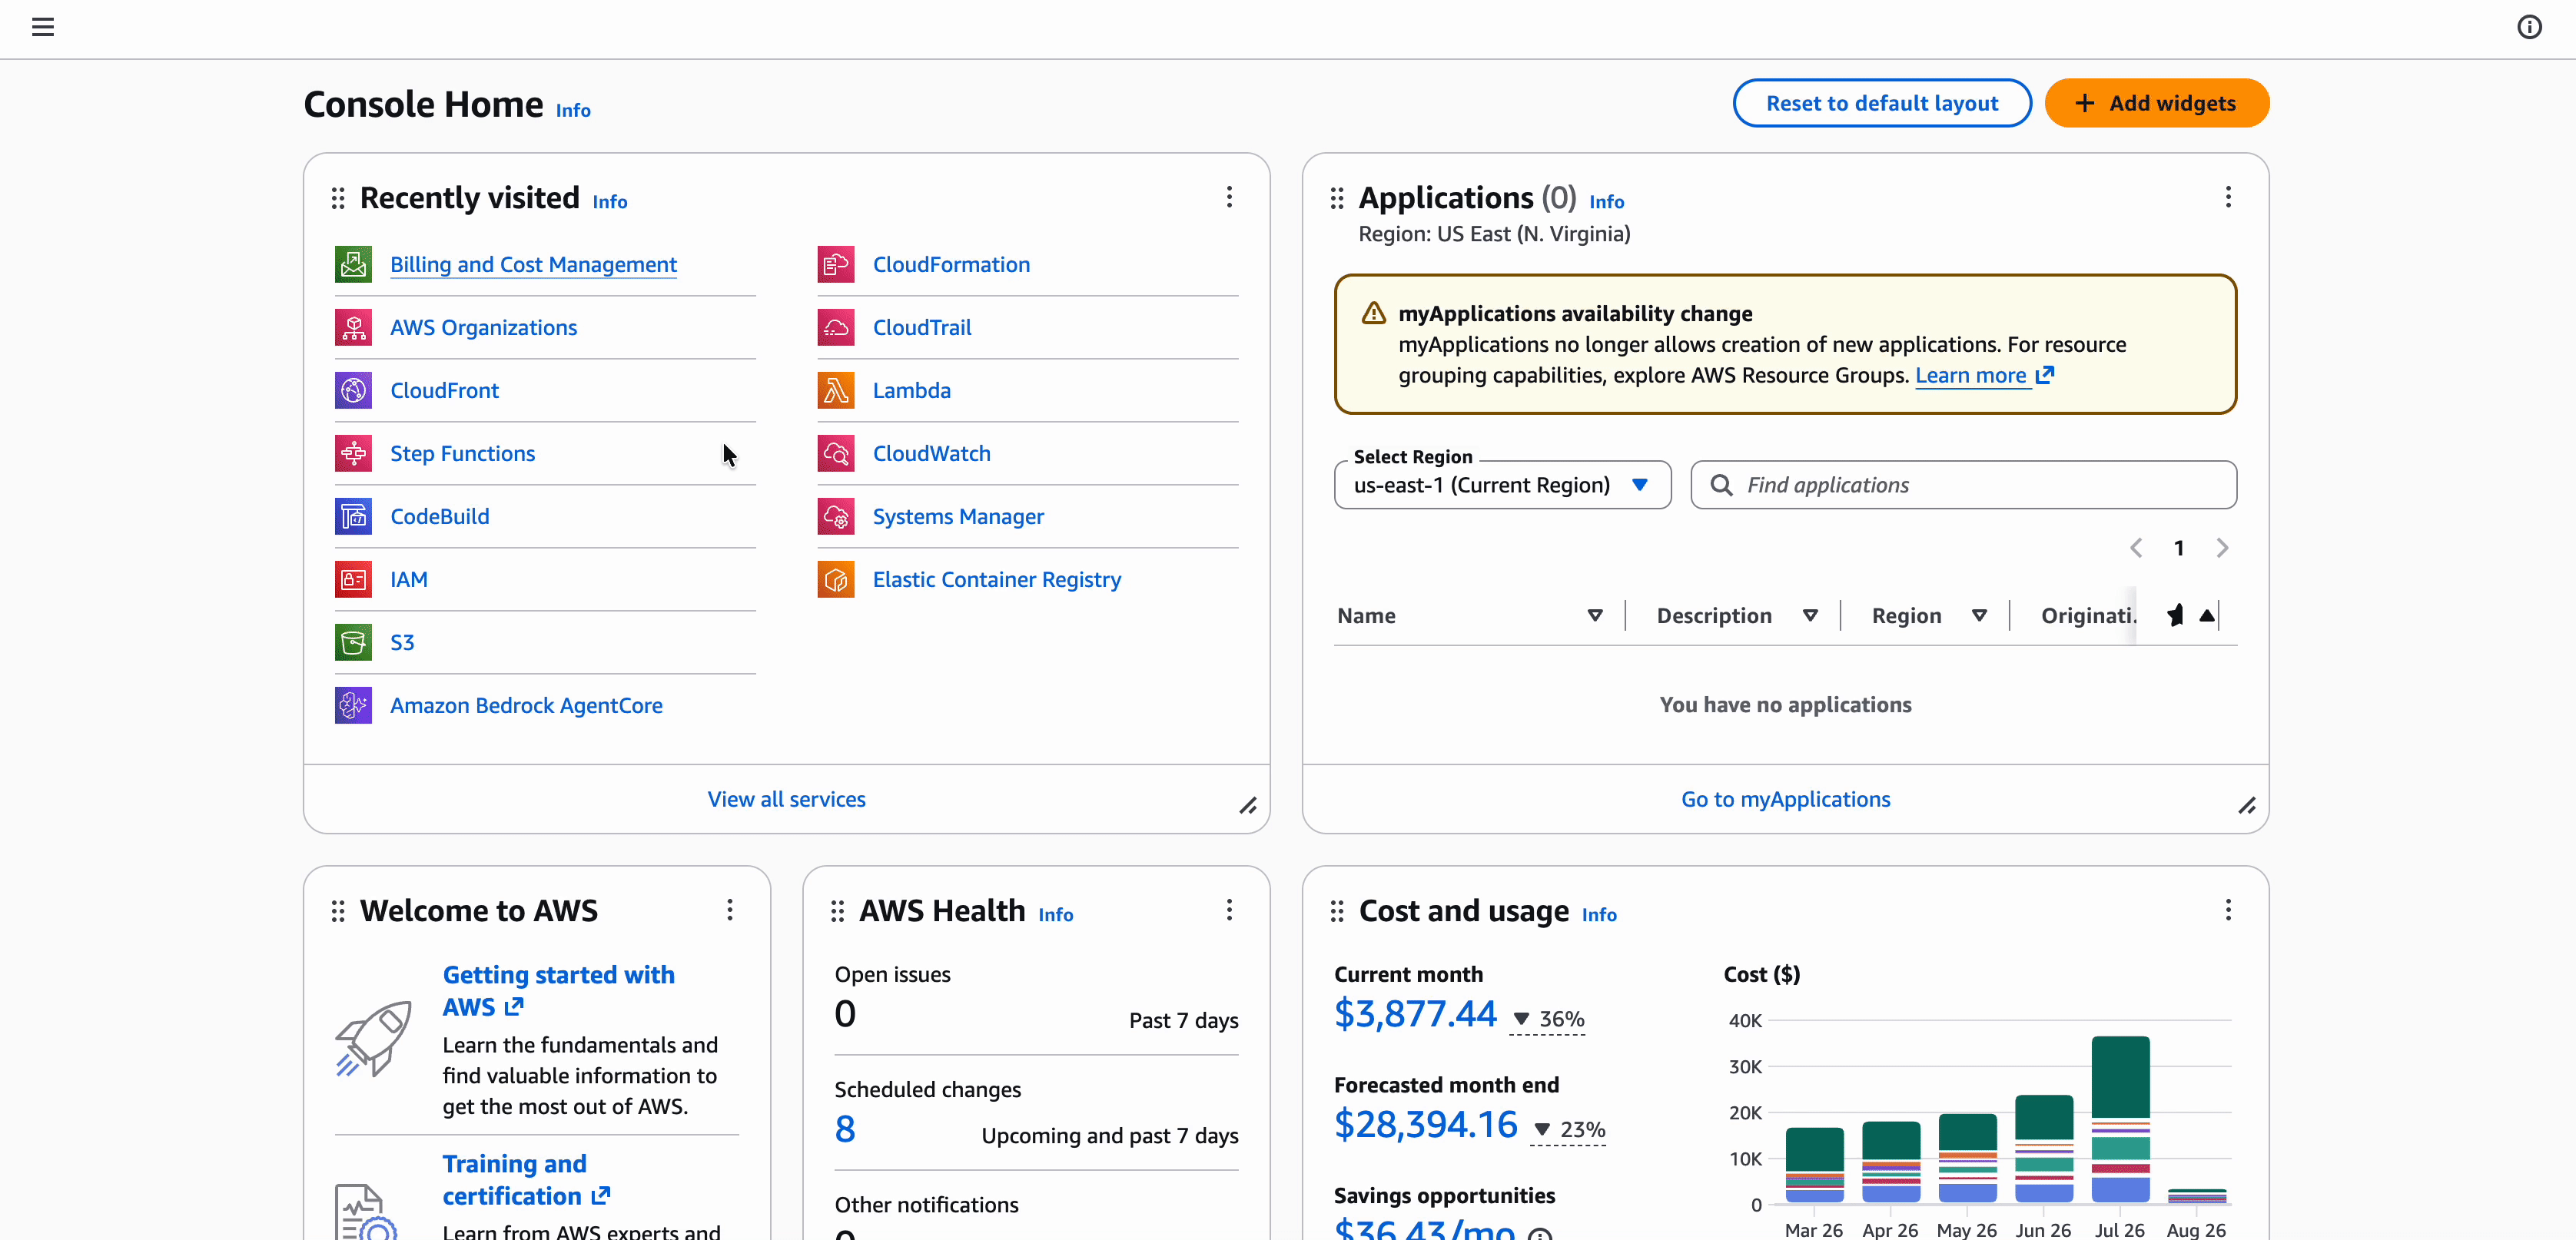The image size is (2576, 1240).
Task: Click Info link next to Cost and usage
Action: click(x=1599, y=915)
